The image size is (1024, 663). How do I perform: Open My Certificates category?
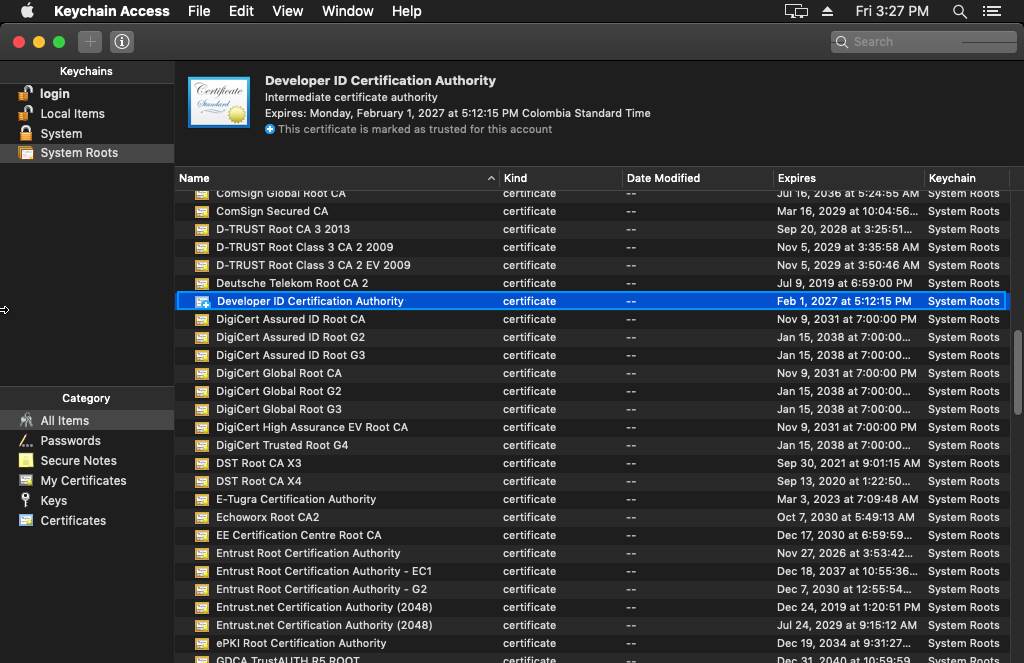tap(83, 481)
